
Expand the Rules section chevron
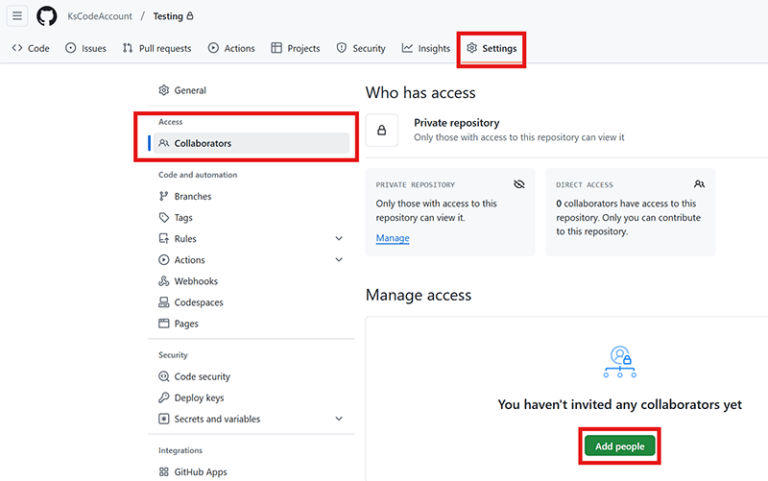coord(339,239)
